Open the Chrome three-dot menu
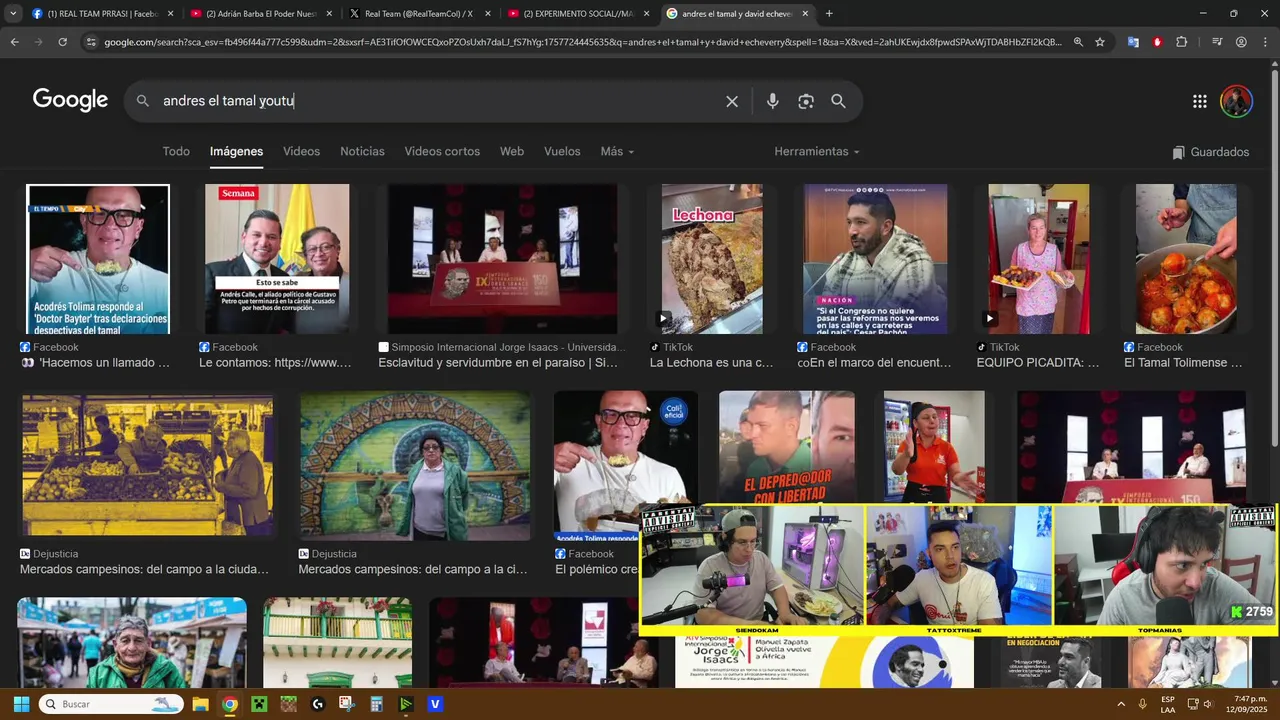 [1265, 42]
